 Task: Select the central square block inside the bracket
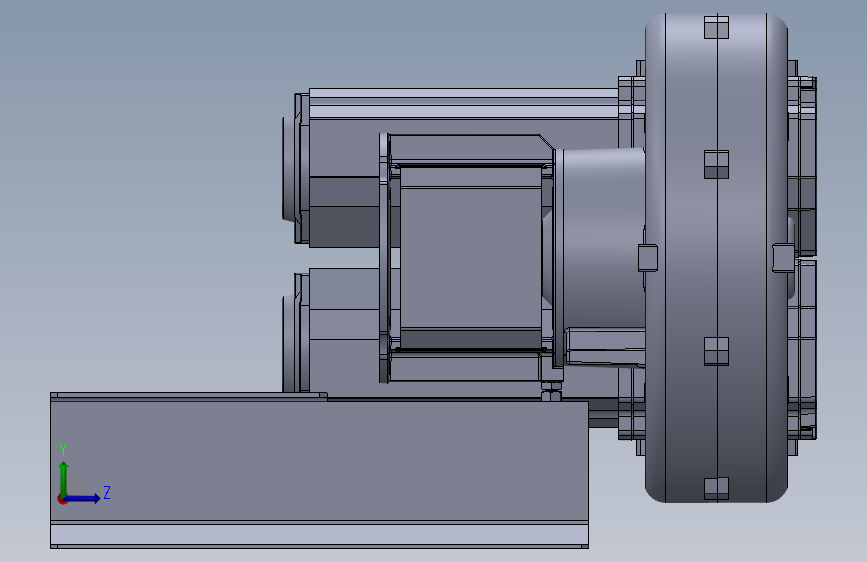click(x=471, y=257)
